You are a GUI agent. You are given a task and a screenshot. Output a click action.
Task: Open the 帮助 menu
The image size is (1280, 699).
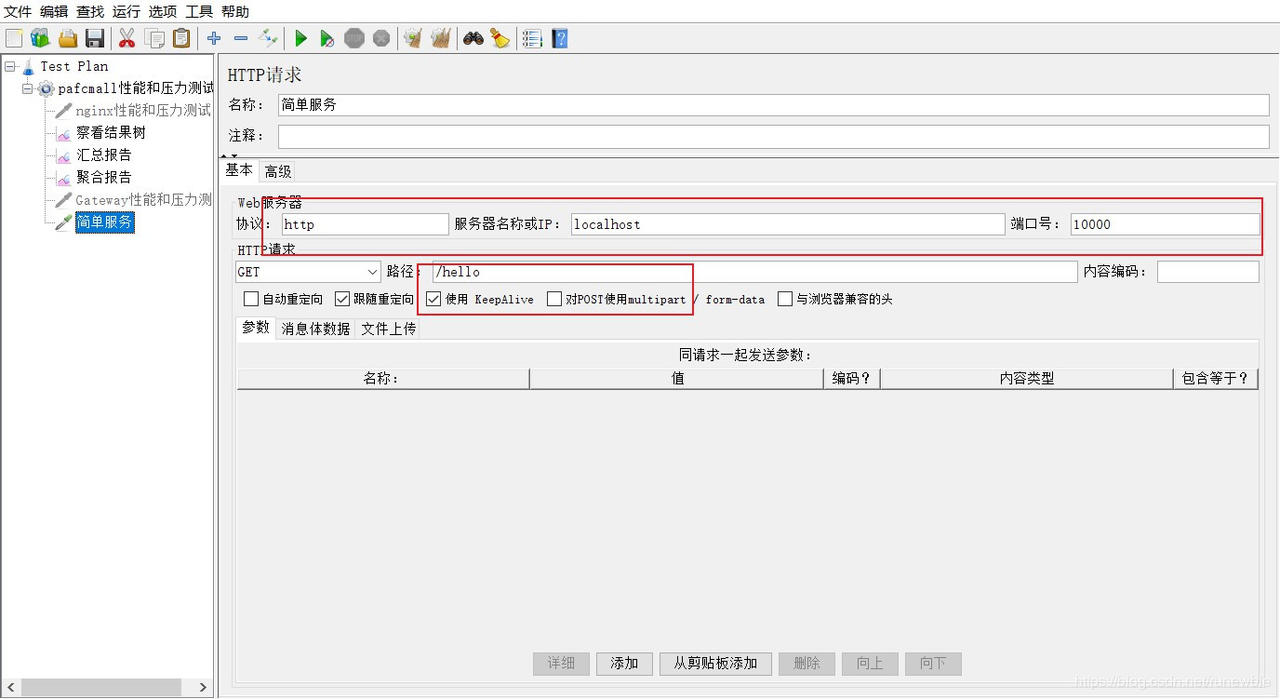[x=235, y=11]
